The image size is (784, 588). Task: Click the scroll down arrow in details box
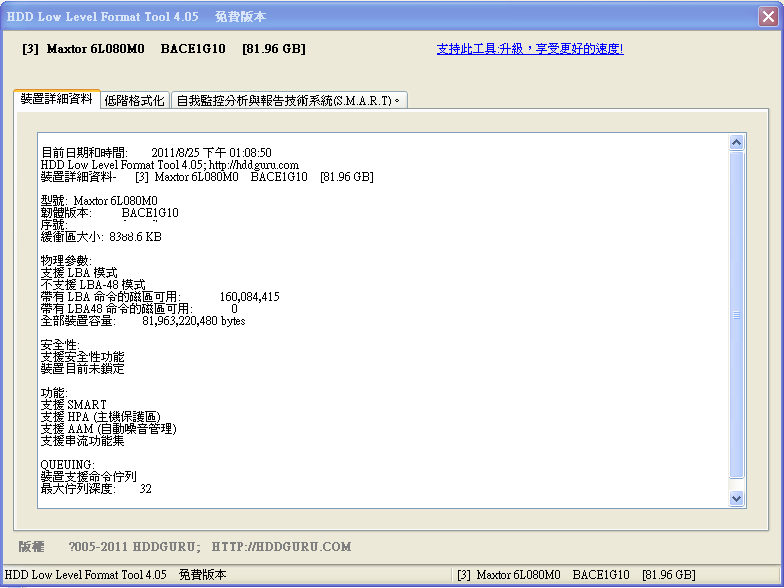[736, 498]
